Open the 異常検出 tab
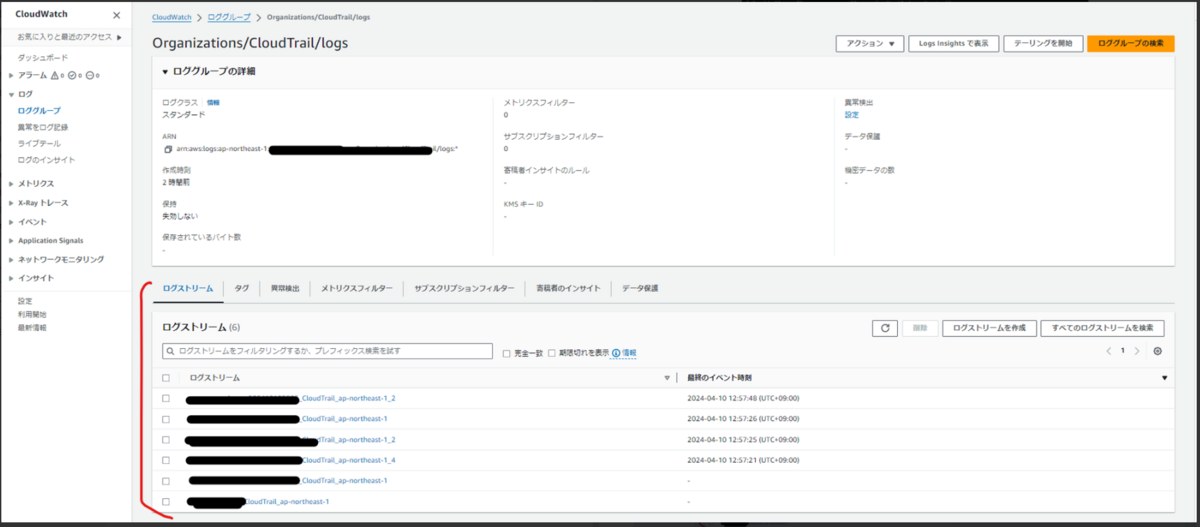The image size is (1200, 527). [x=285, y=288]
